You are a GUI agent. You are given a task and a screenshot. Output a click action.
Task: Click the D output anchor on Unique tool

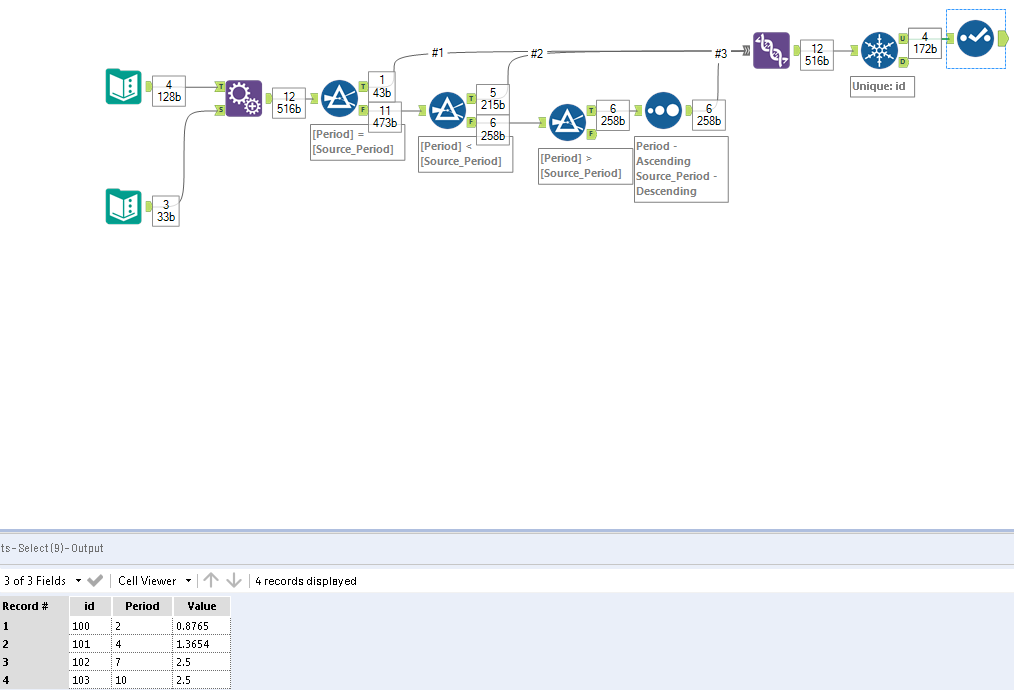pos(903,61)
